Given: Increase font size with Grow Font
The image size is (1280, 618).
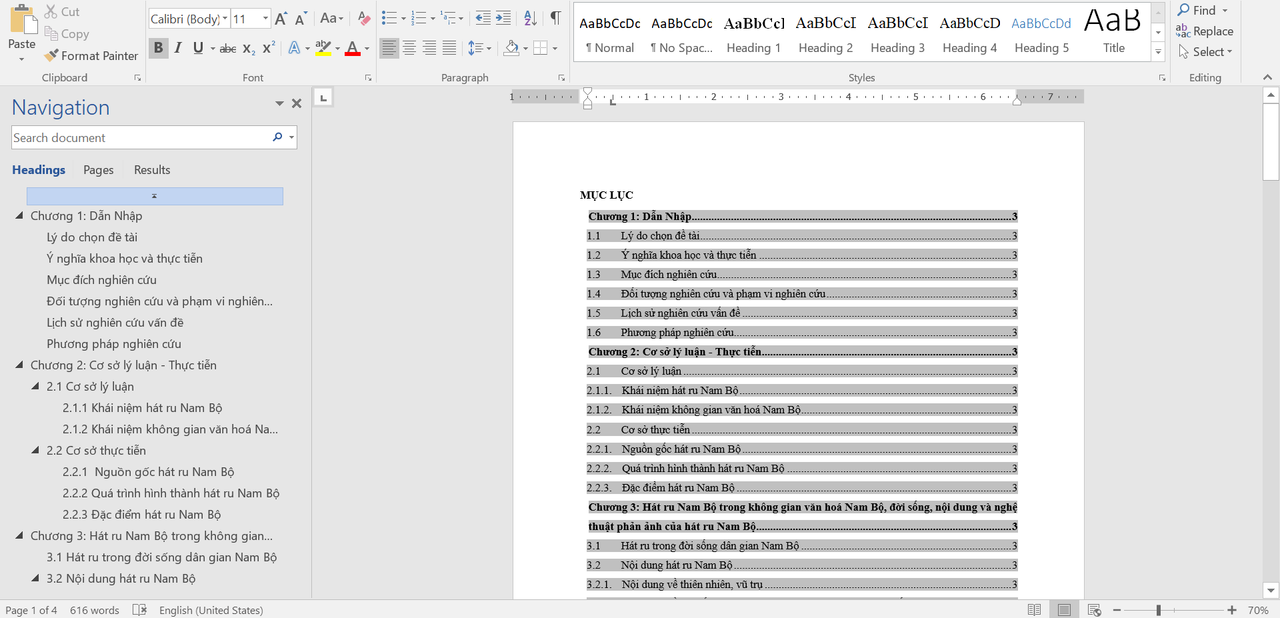Looking at the screenshot, I should pyautogui.click(x=281, y=19).
